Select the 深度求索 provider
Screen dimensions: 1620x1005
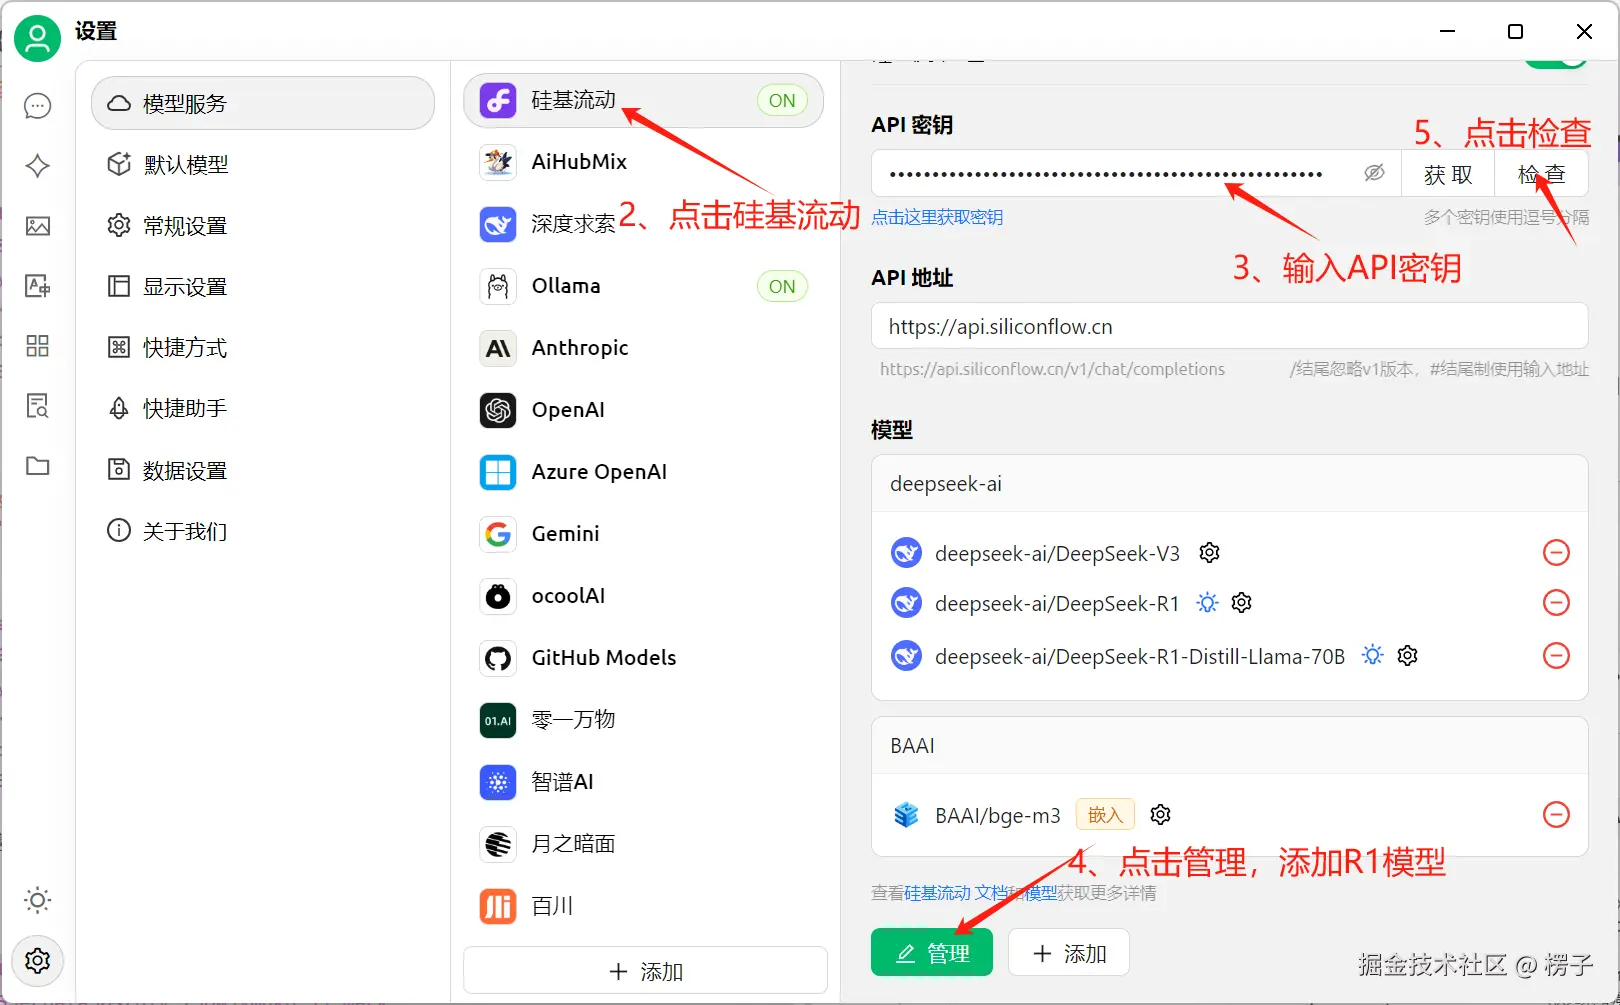[x=644, y=224]
